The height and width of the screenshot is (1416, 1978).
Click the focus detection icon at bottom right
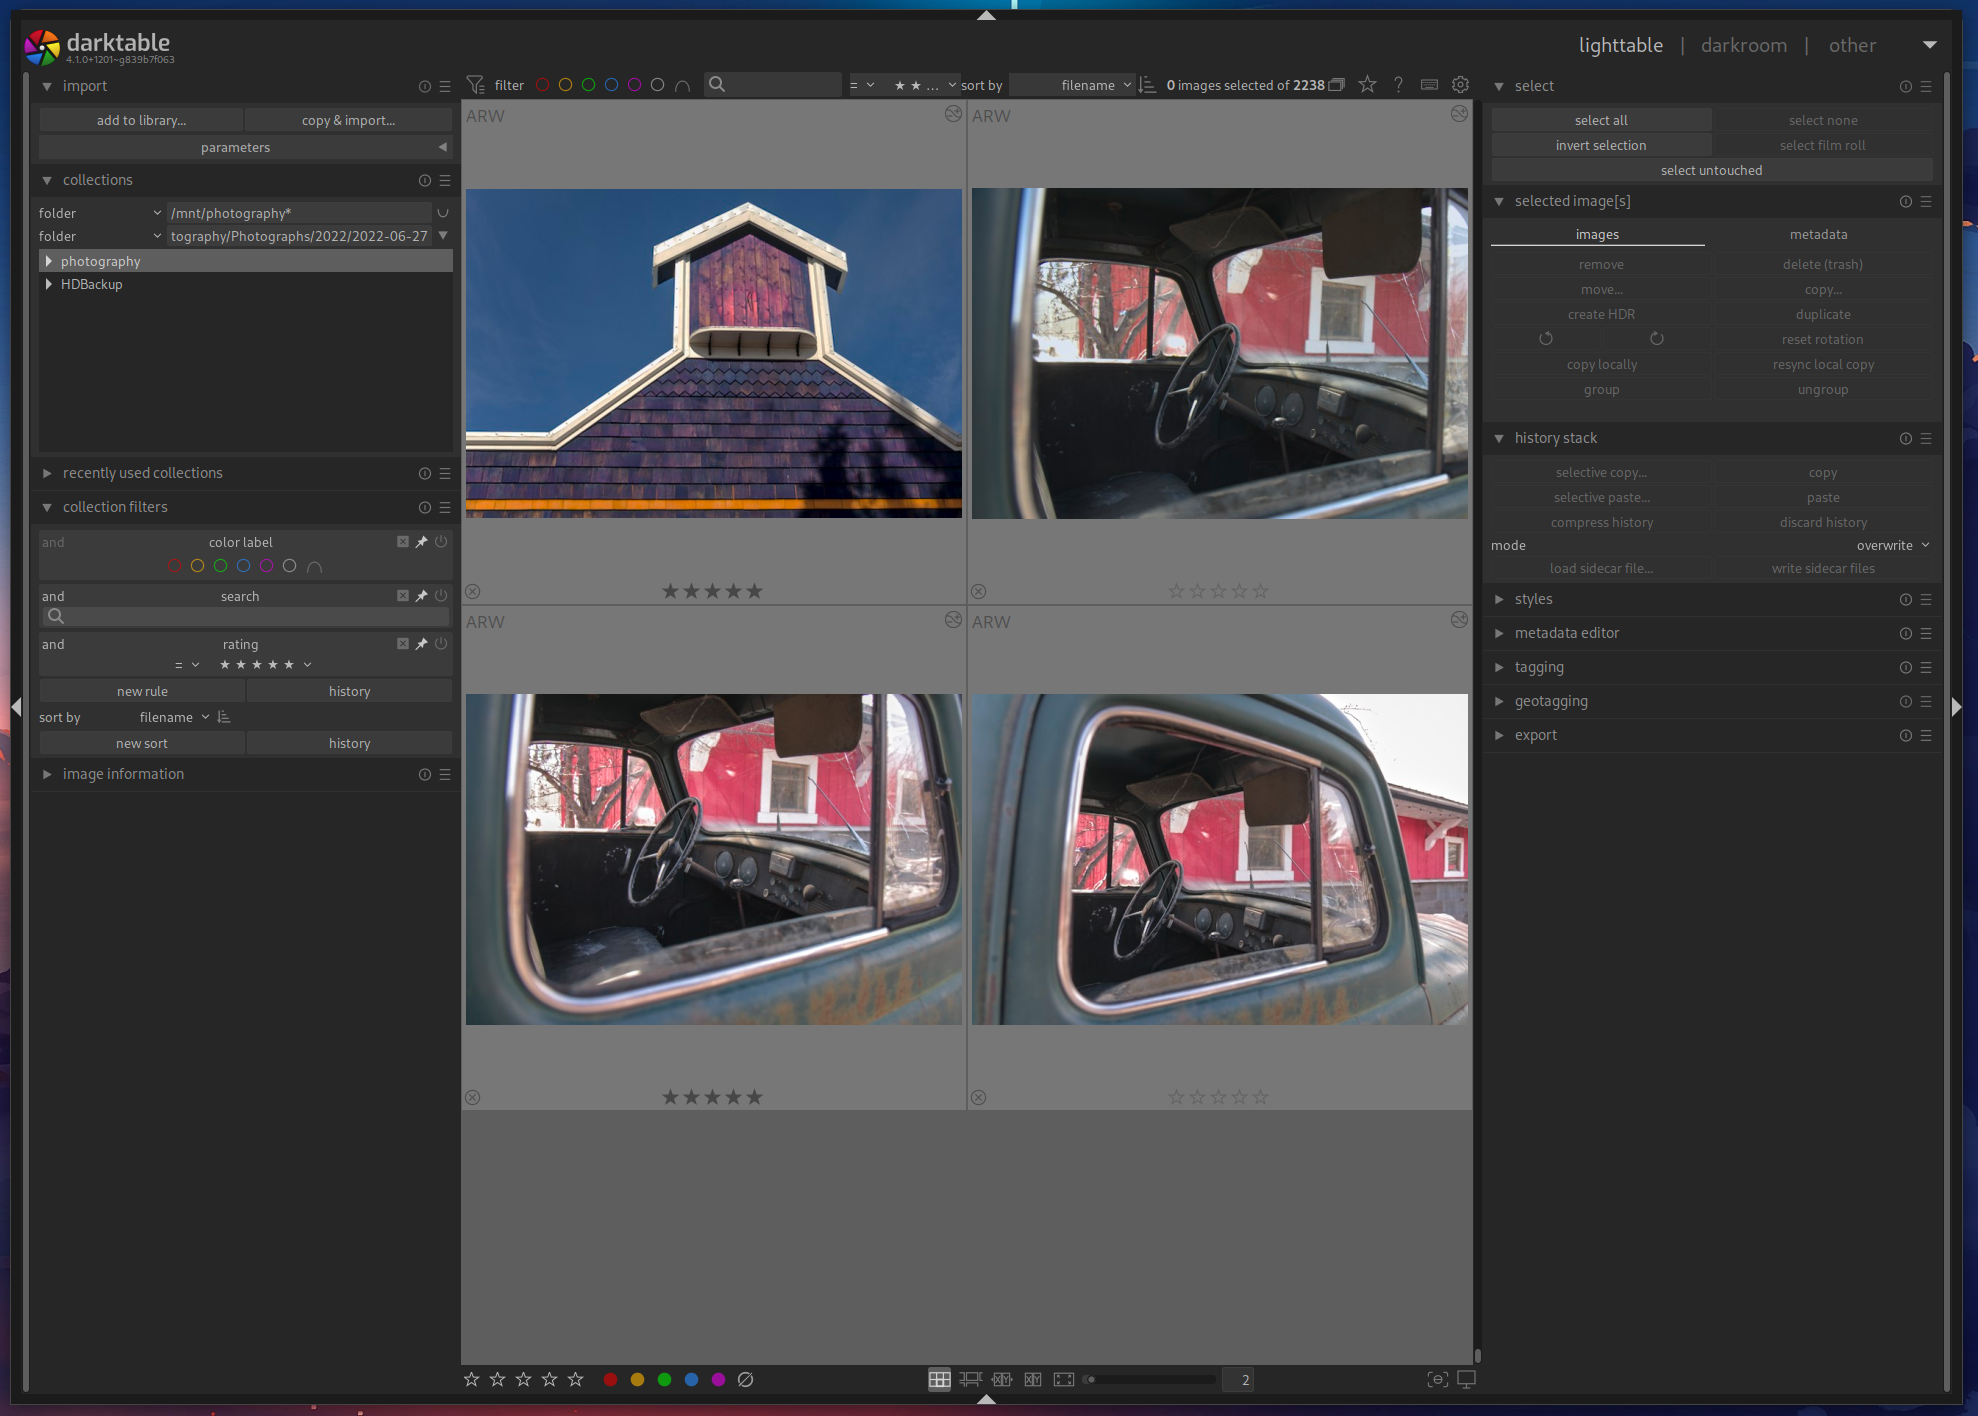pyautogui.click(x=1437, y=1379)
